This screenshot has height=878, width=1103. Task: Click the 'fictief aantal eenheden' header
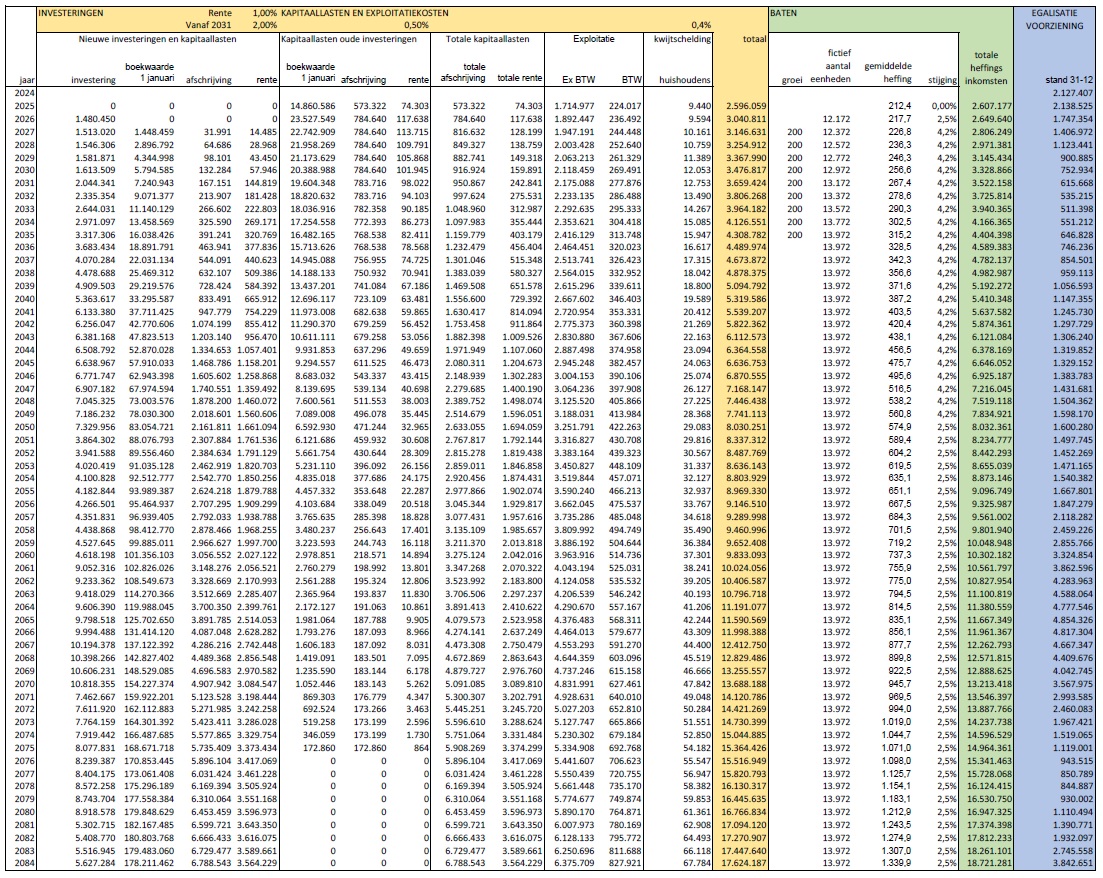click(831, 66)
